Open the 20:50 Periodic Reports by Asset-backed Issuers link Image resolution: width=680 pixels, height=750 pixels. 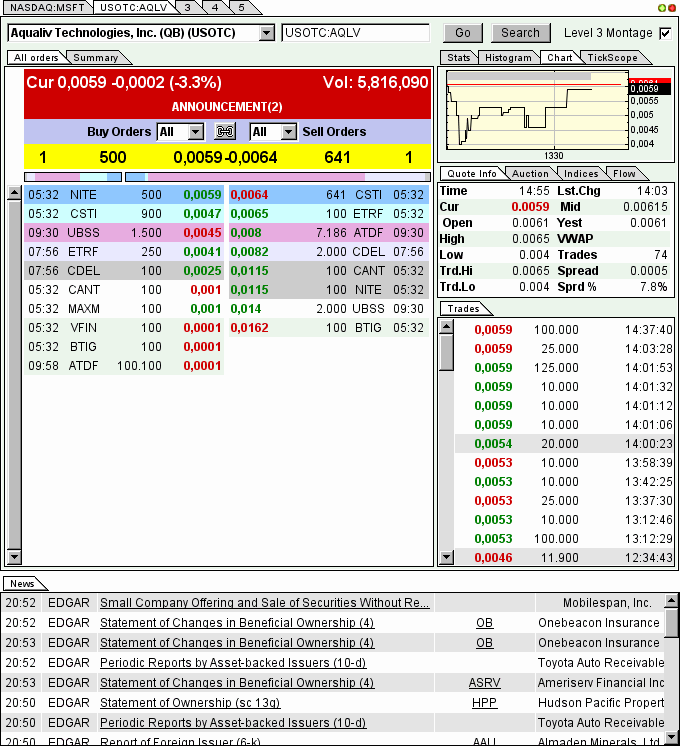(x=233, y=723)
